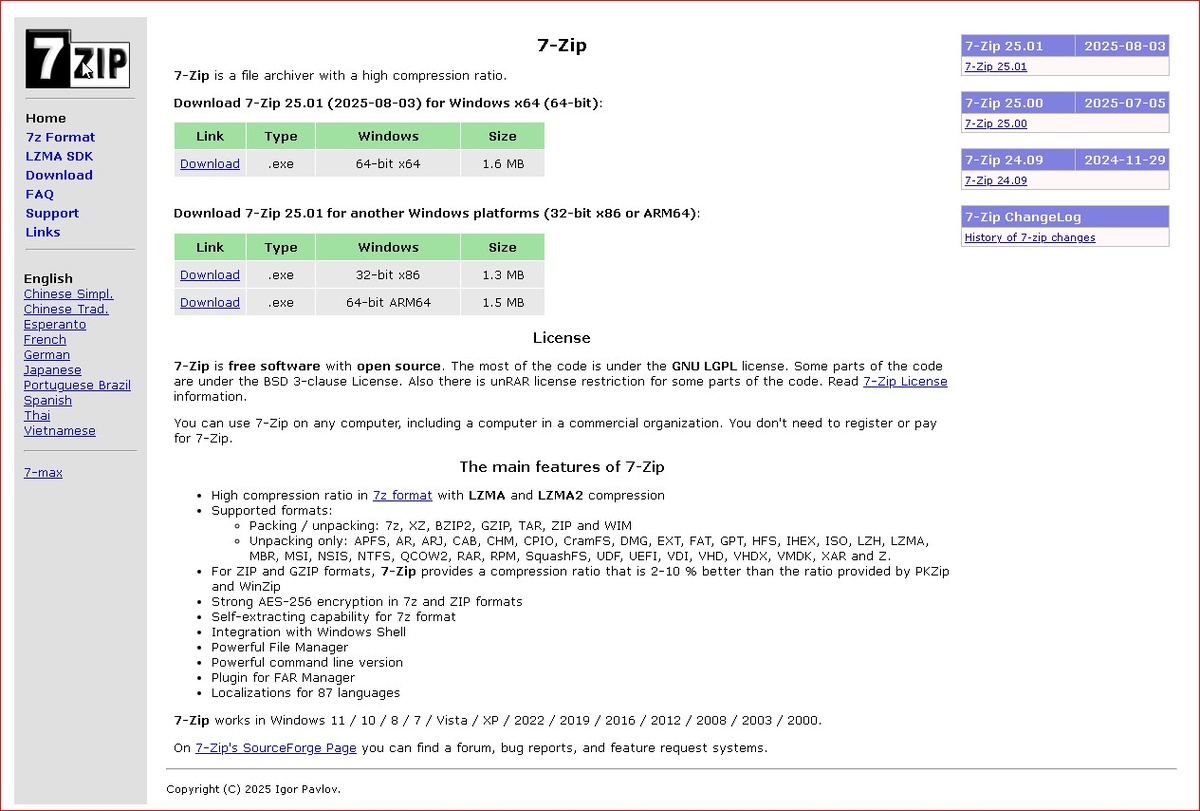This screenshot has width=1200, height=811.
Task: Switch language to Portuguese Brazil
Action: (77, 385)
